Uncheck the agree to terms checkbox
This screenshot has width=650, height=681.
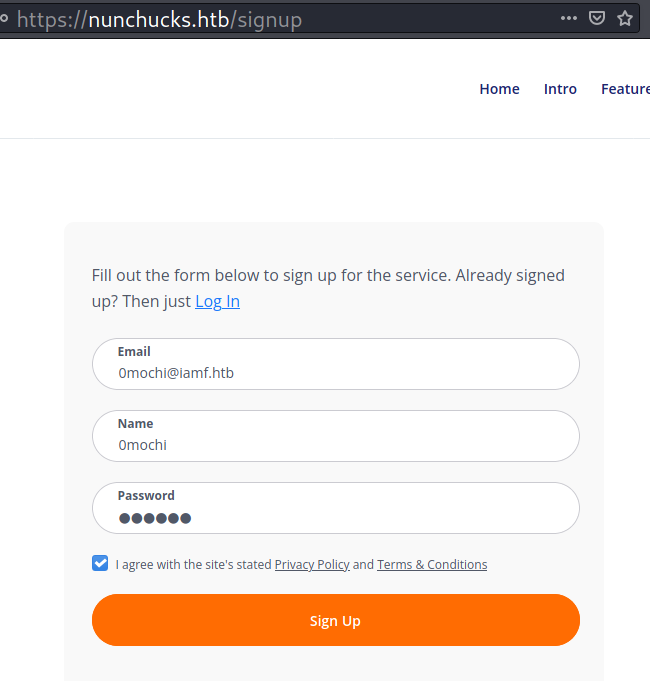pyautogui.click(x=100, y=563)
